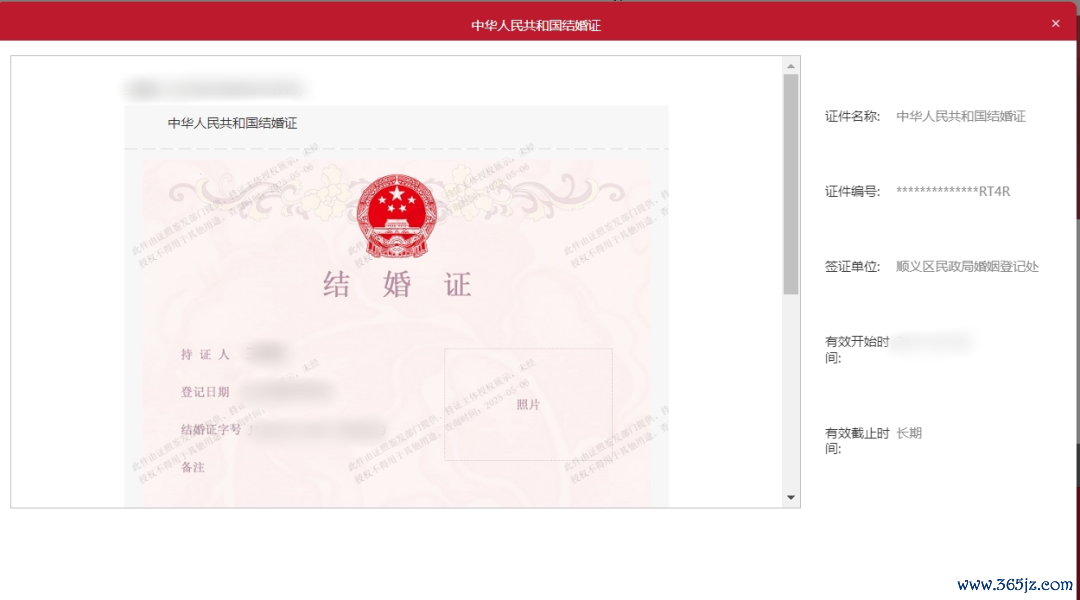
Task: Select the 结婚证字号 label on the certificate
Action: tap(211, 430)
